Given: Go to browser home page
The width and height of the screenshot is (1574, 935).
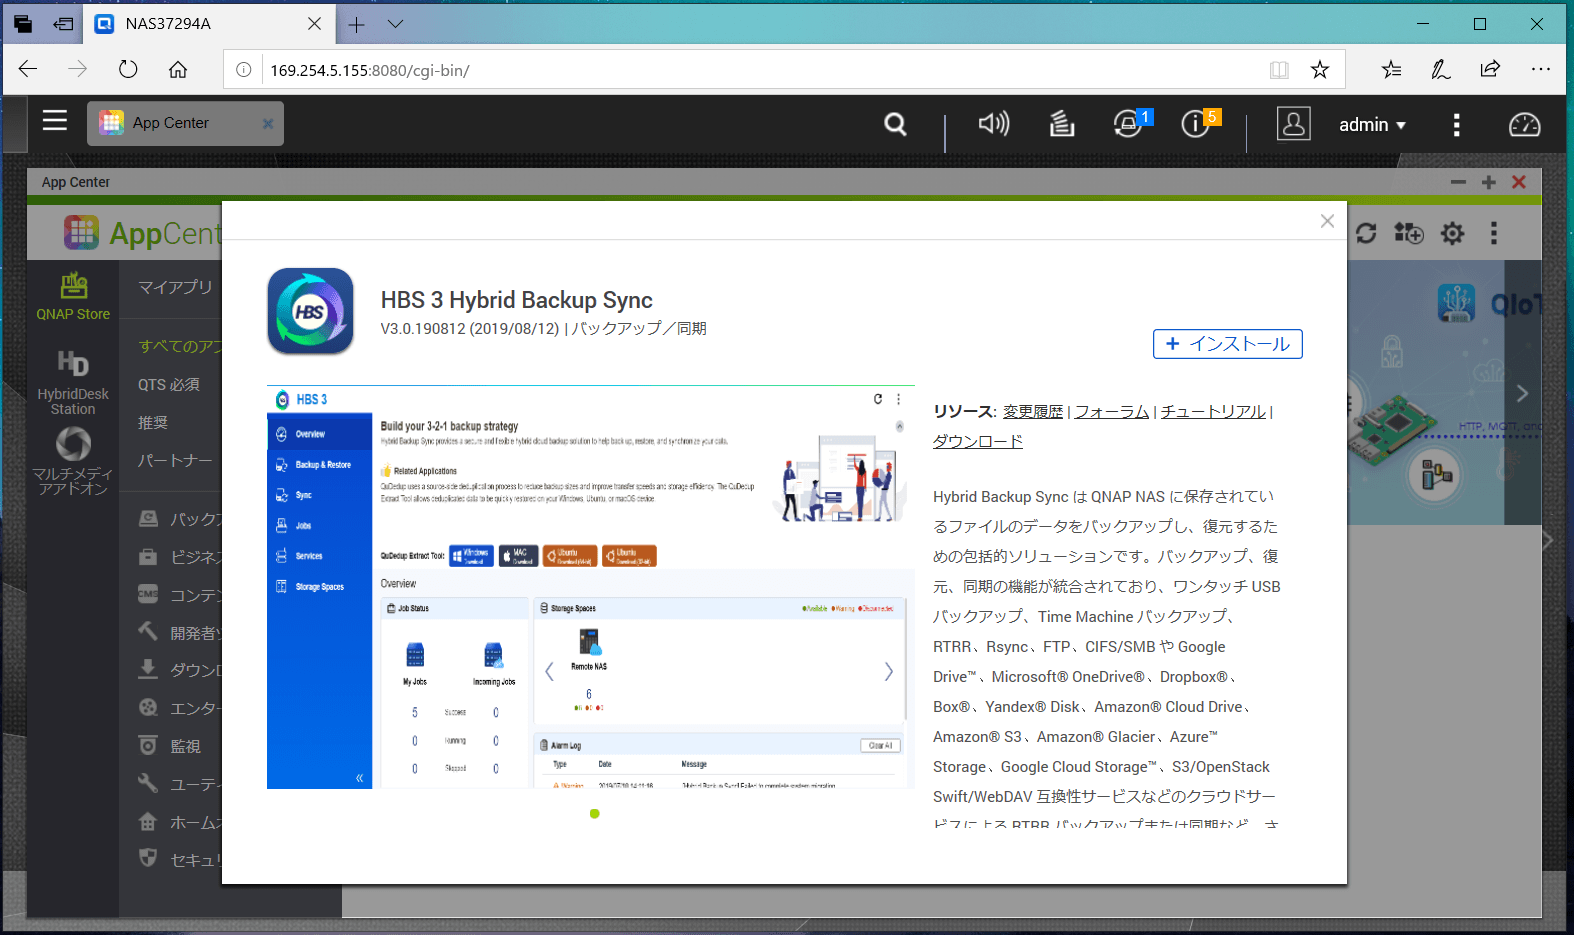Looking at the screenshot, I should 178,69.
